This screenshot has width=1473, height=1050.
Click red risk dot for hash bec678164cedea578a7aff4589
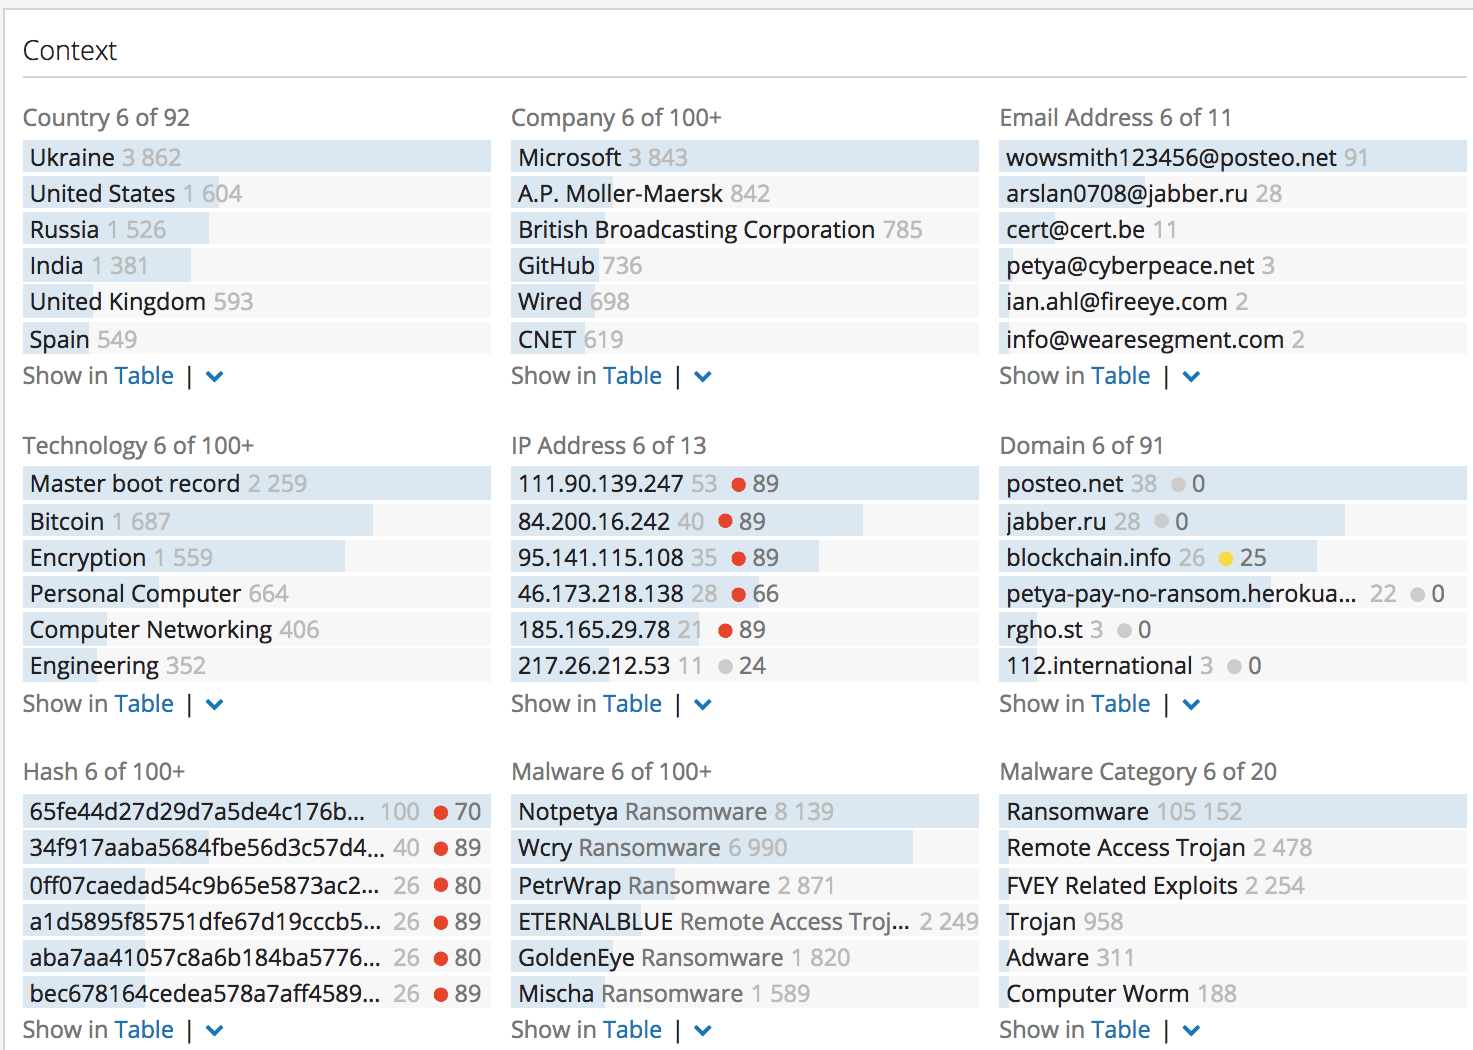coord(441,994)
